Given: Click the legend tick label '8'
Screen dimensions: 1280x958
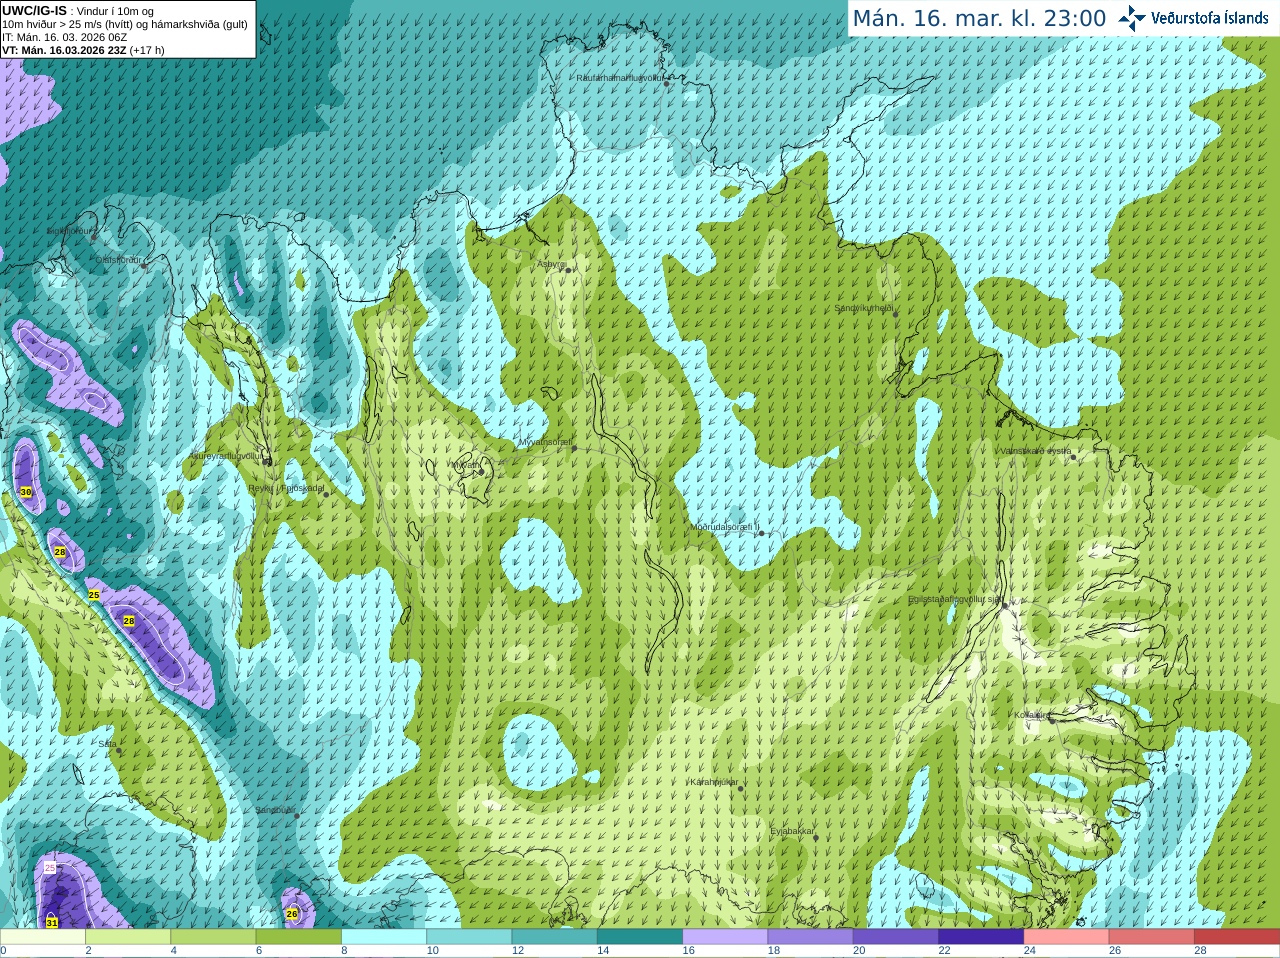Looking at the screenshot, I should click(344, 951).
